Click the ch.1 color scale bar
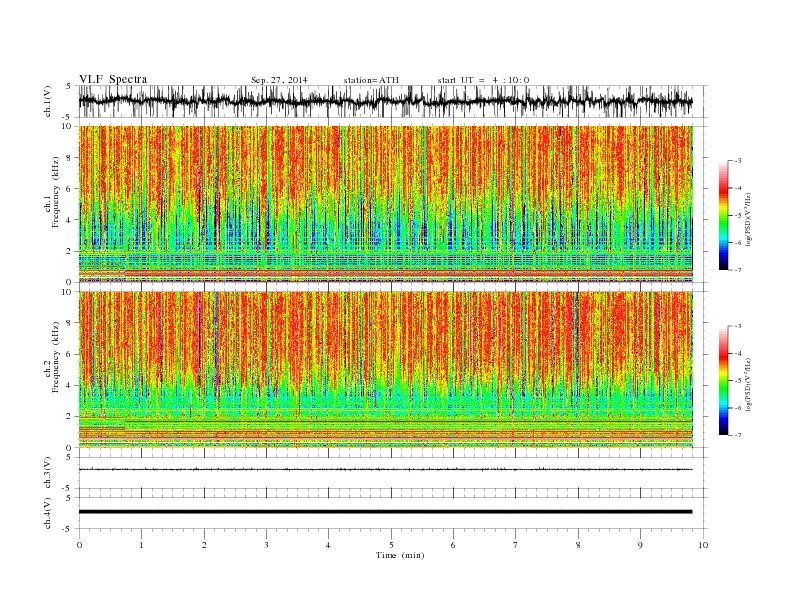The height and width of the screenshot is (612, 792). [723, 215]
